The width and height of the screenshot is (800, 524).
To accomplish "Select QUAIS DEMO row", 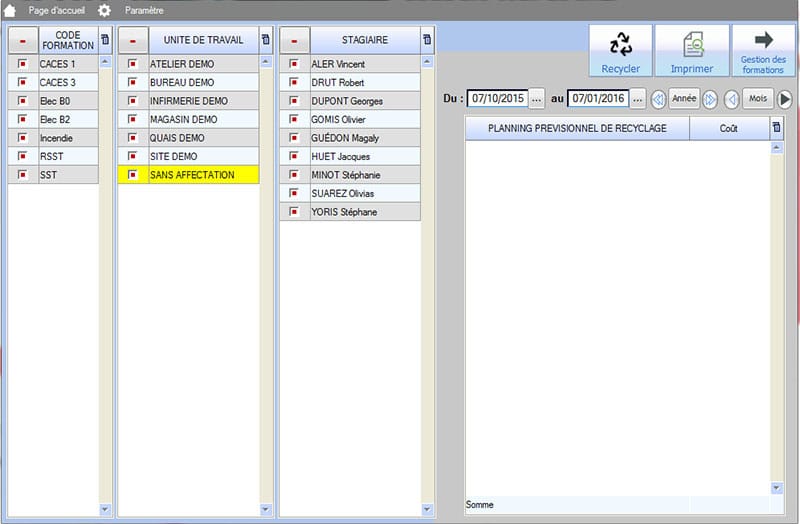I will (x=189, y=138).
